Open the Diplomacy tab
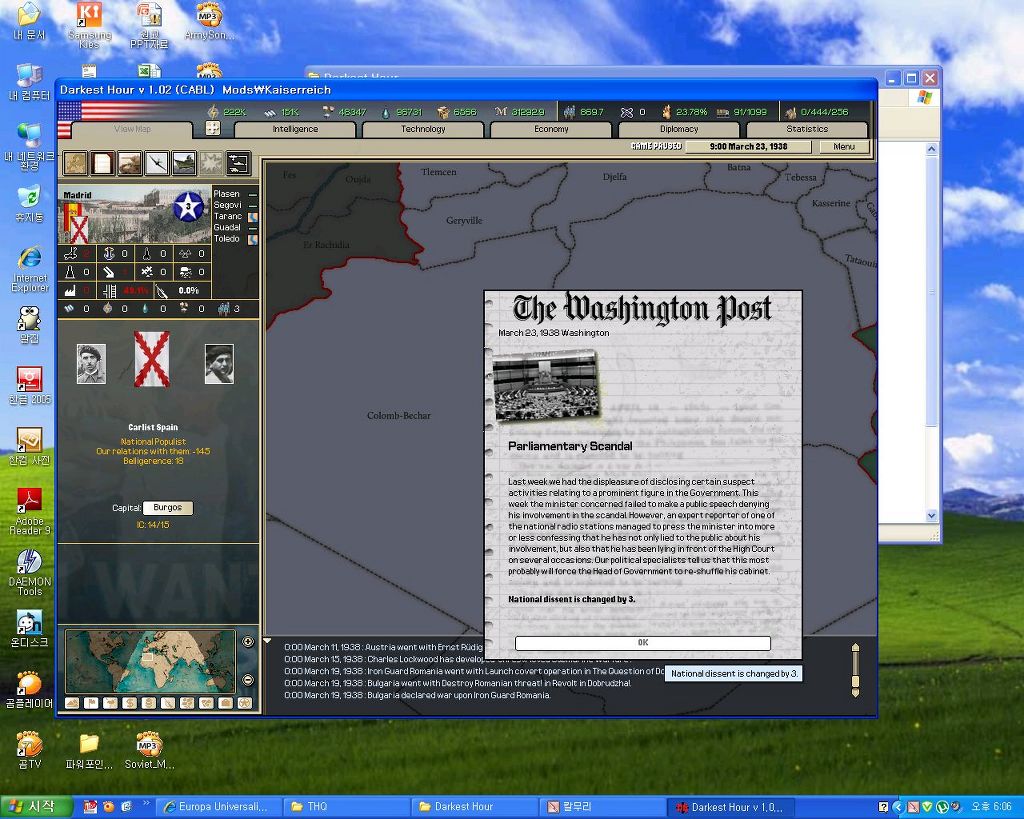The image size is (1024, 819). point(679,129)
